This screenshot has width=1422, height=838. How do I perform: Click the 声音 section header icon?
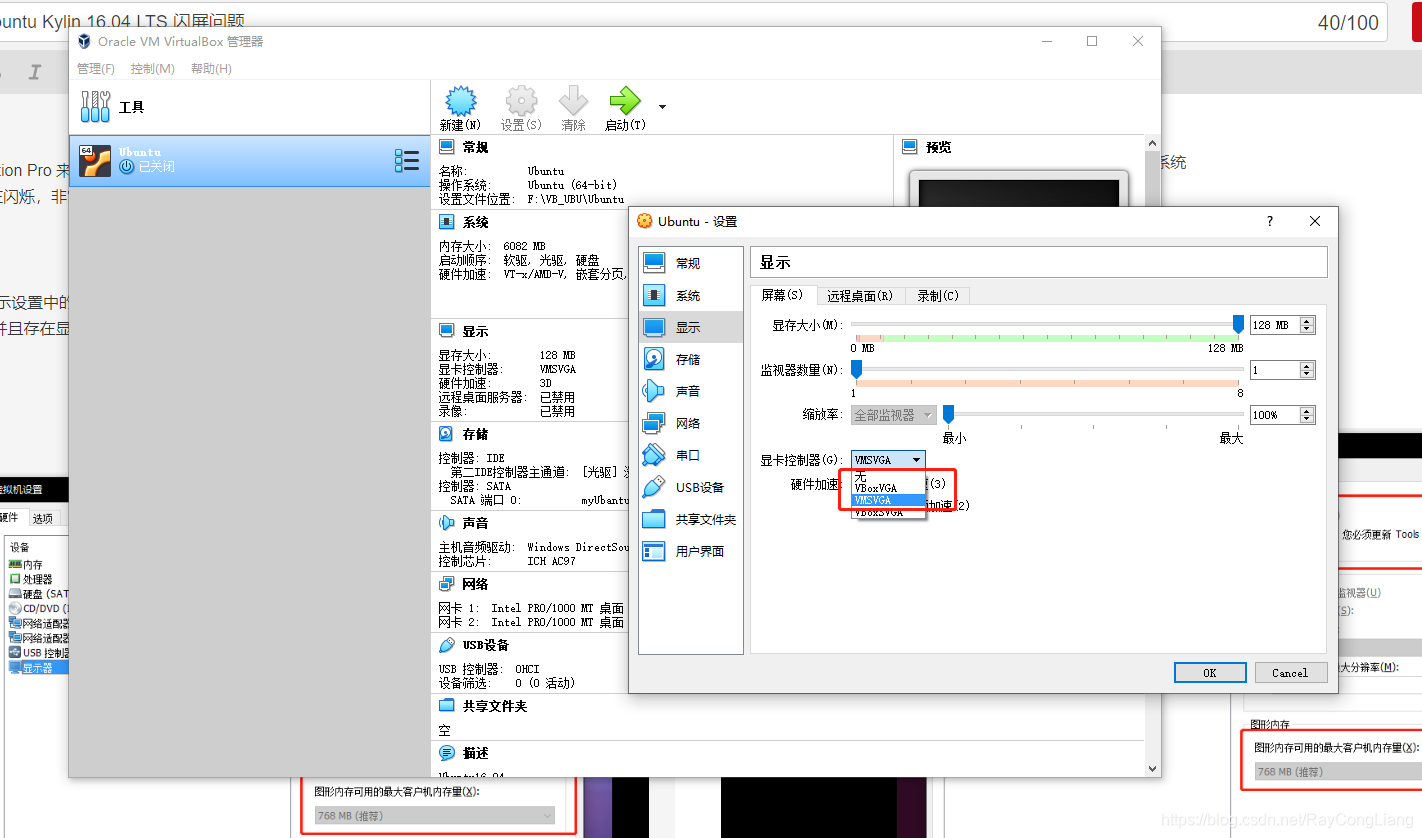[x=446, y=523]
